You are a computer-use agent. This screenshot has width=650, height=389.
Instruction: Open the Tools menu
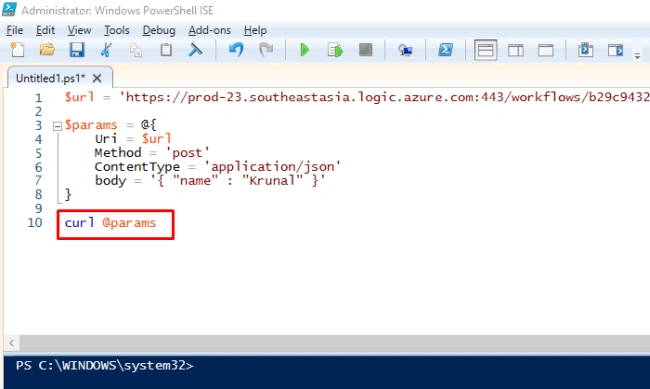click(x=116, y=30)
